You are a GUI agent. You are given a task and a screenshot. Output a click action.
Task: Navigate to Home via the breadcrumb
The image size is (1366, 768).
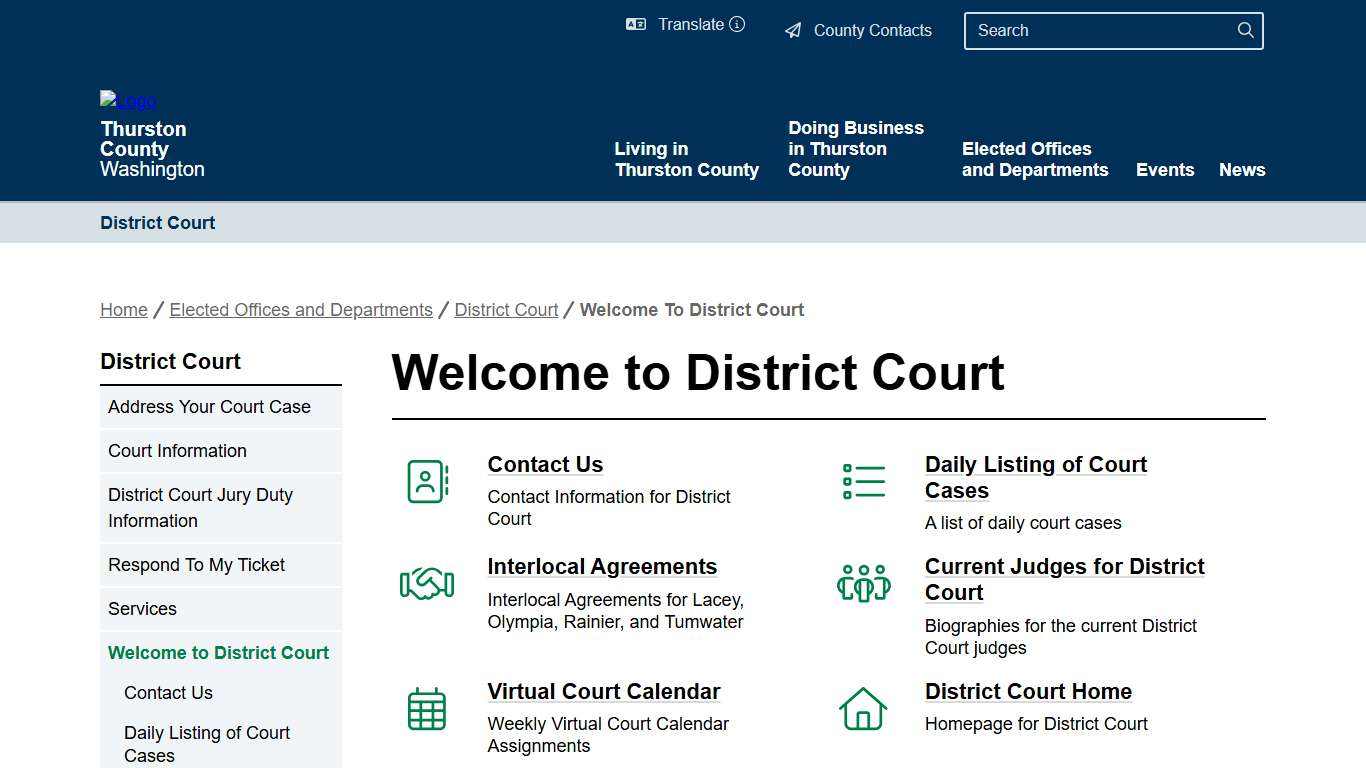pos(123,310)
